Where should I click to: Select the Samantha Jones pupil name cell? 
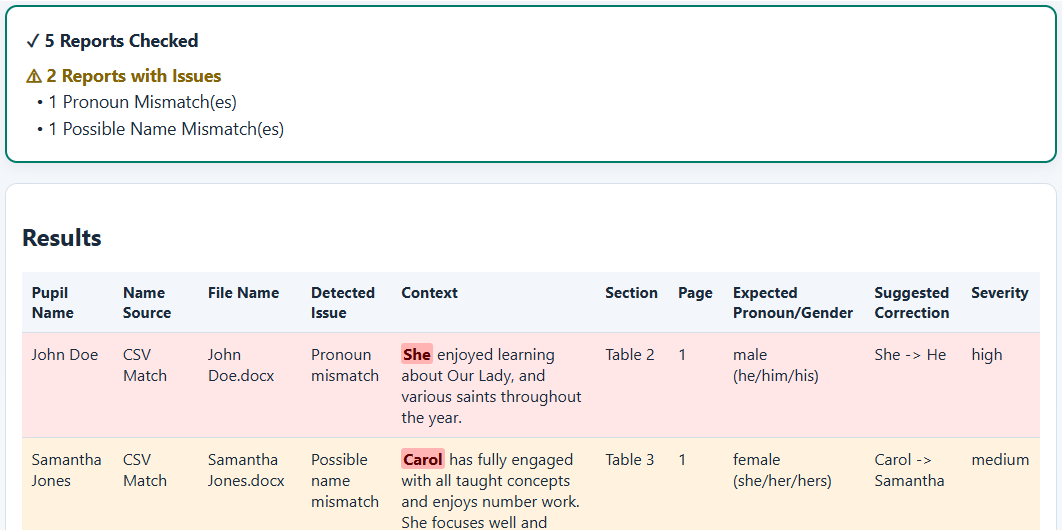coord(66,470)
